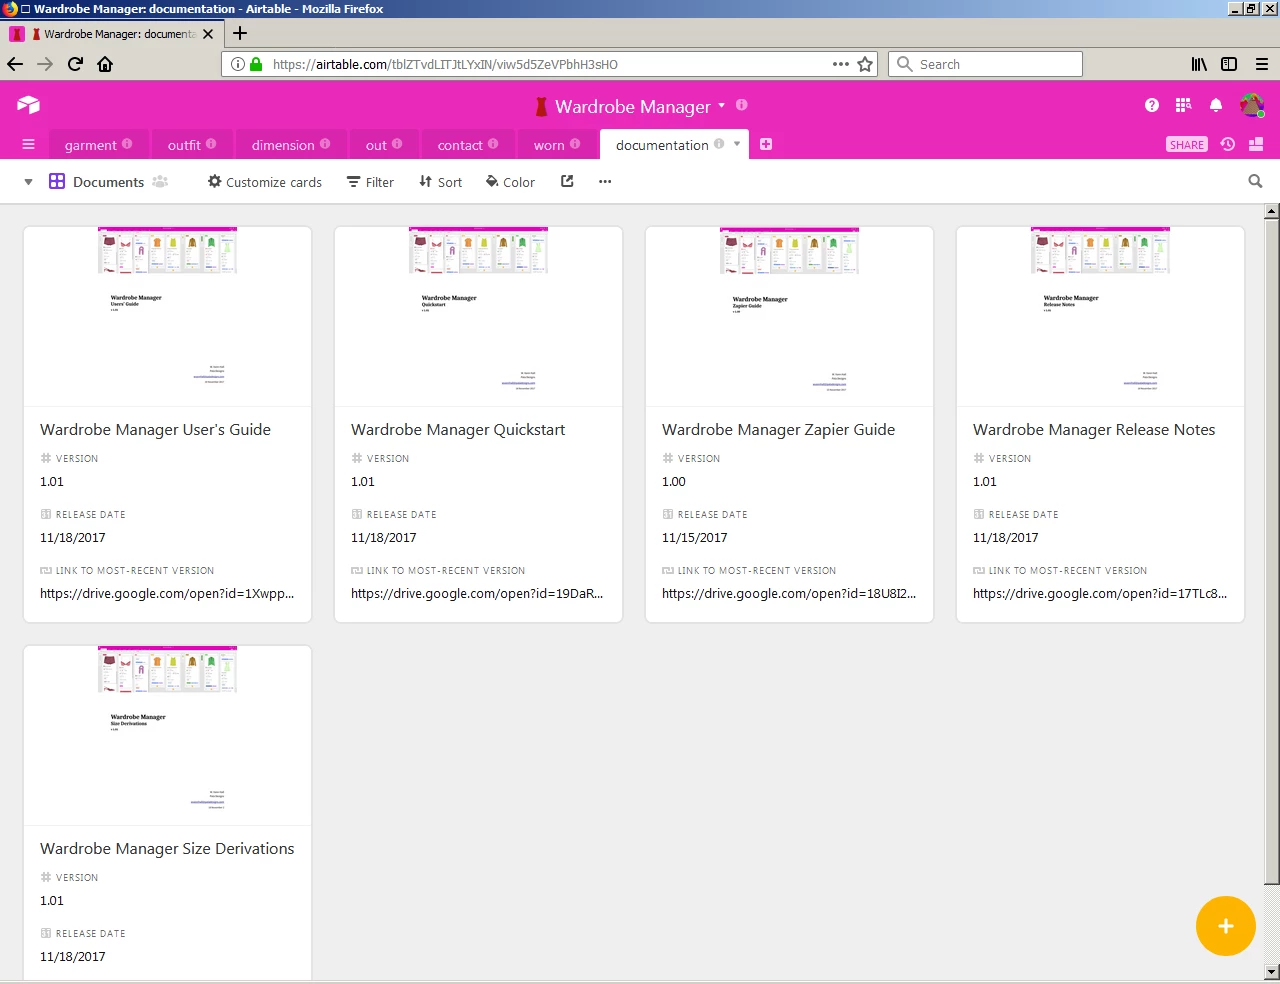This screenshot has width=1280, height=984.
Task: Go to Firefox home page
Action: click(105, 64)
